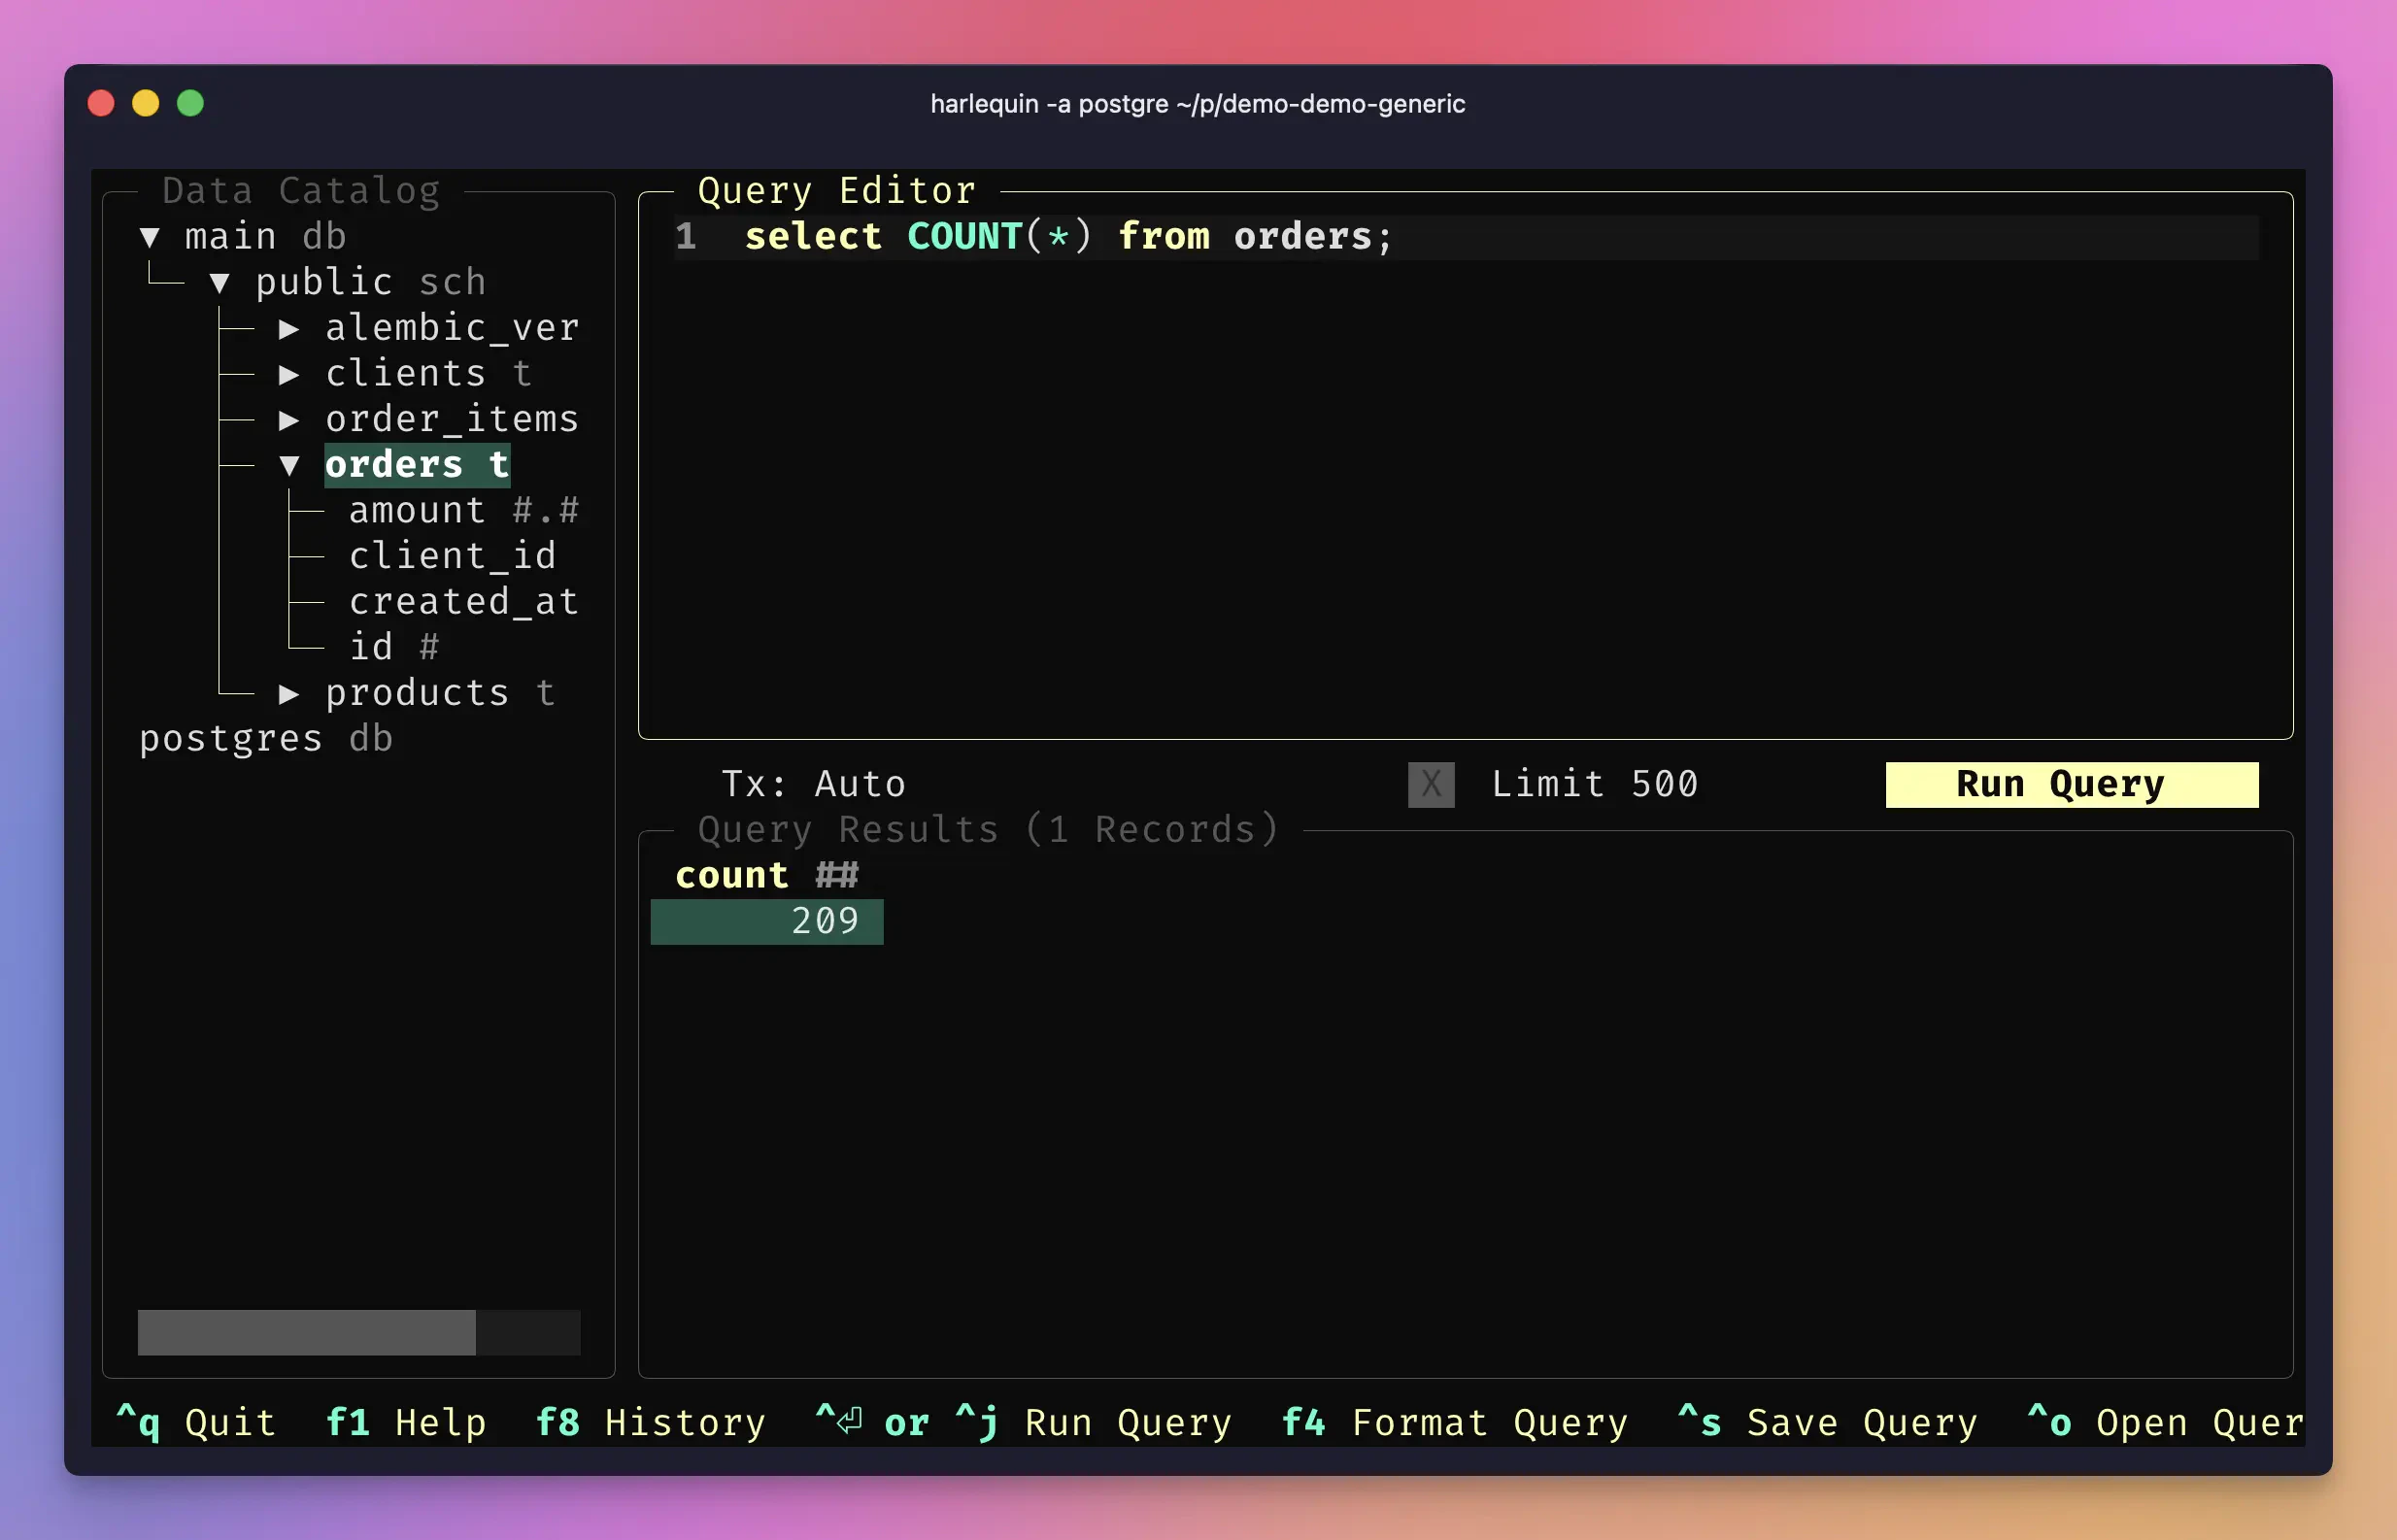
Task: Collapse the public schema node
Action: click(x=220, y=283)
